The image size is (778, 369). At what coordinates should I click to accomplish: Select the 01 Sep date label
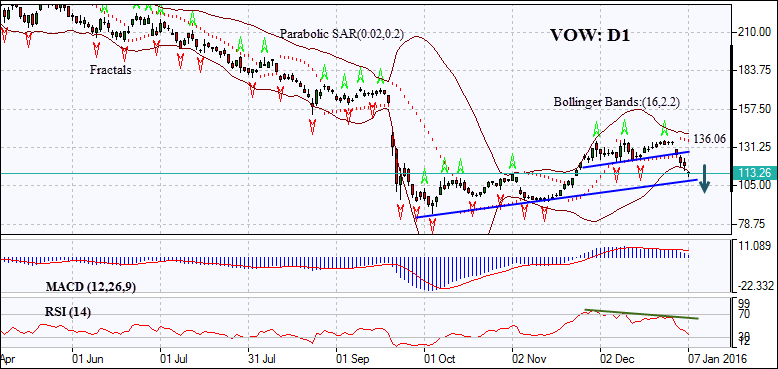354,358
